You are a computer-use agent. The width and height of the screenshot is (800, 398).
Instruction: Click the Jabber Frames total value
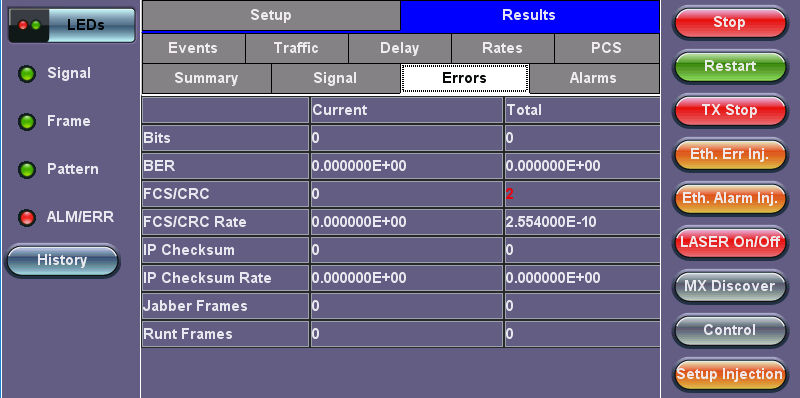582,306
